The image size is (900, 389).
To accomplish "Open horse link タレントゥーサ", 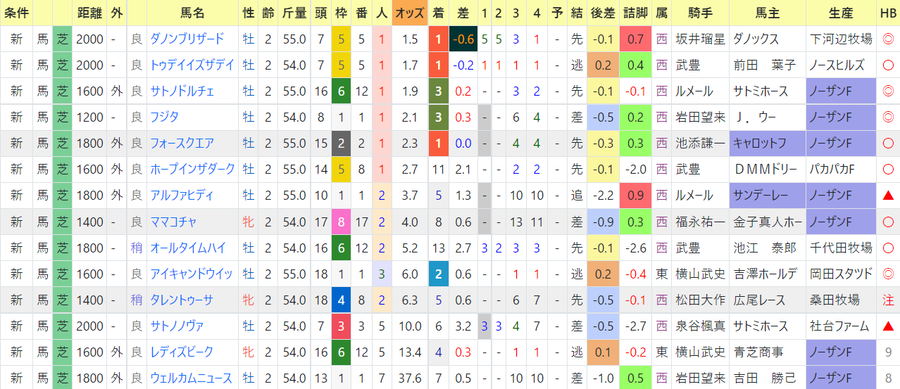I will [181, 300].
